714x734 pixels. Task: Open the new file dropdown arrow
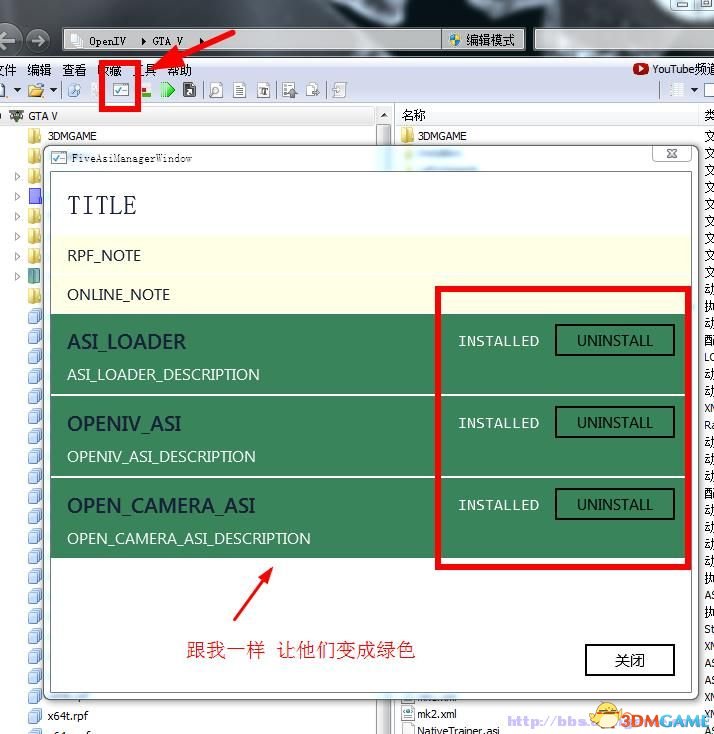point(17,89)
